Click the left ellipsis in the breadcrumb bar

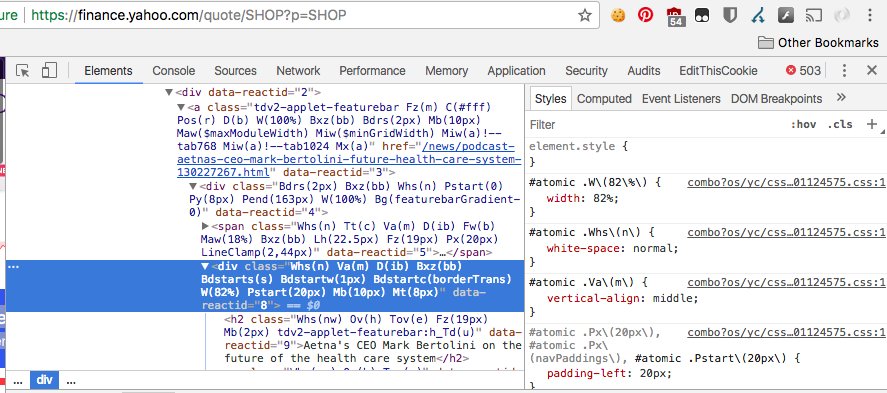[18, 381]
